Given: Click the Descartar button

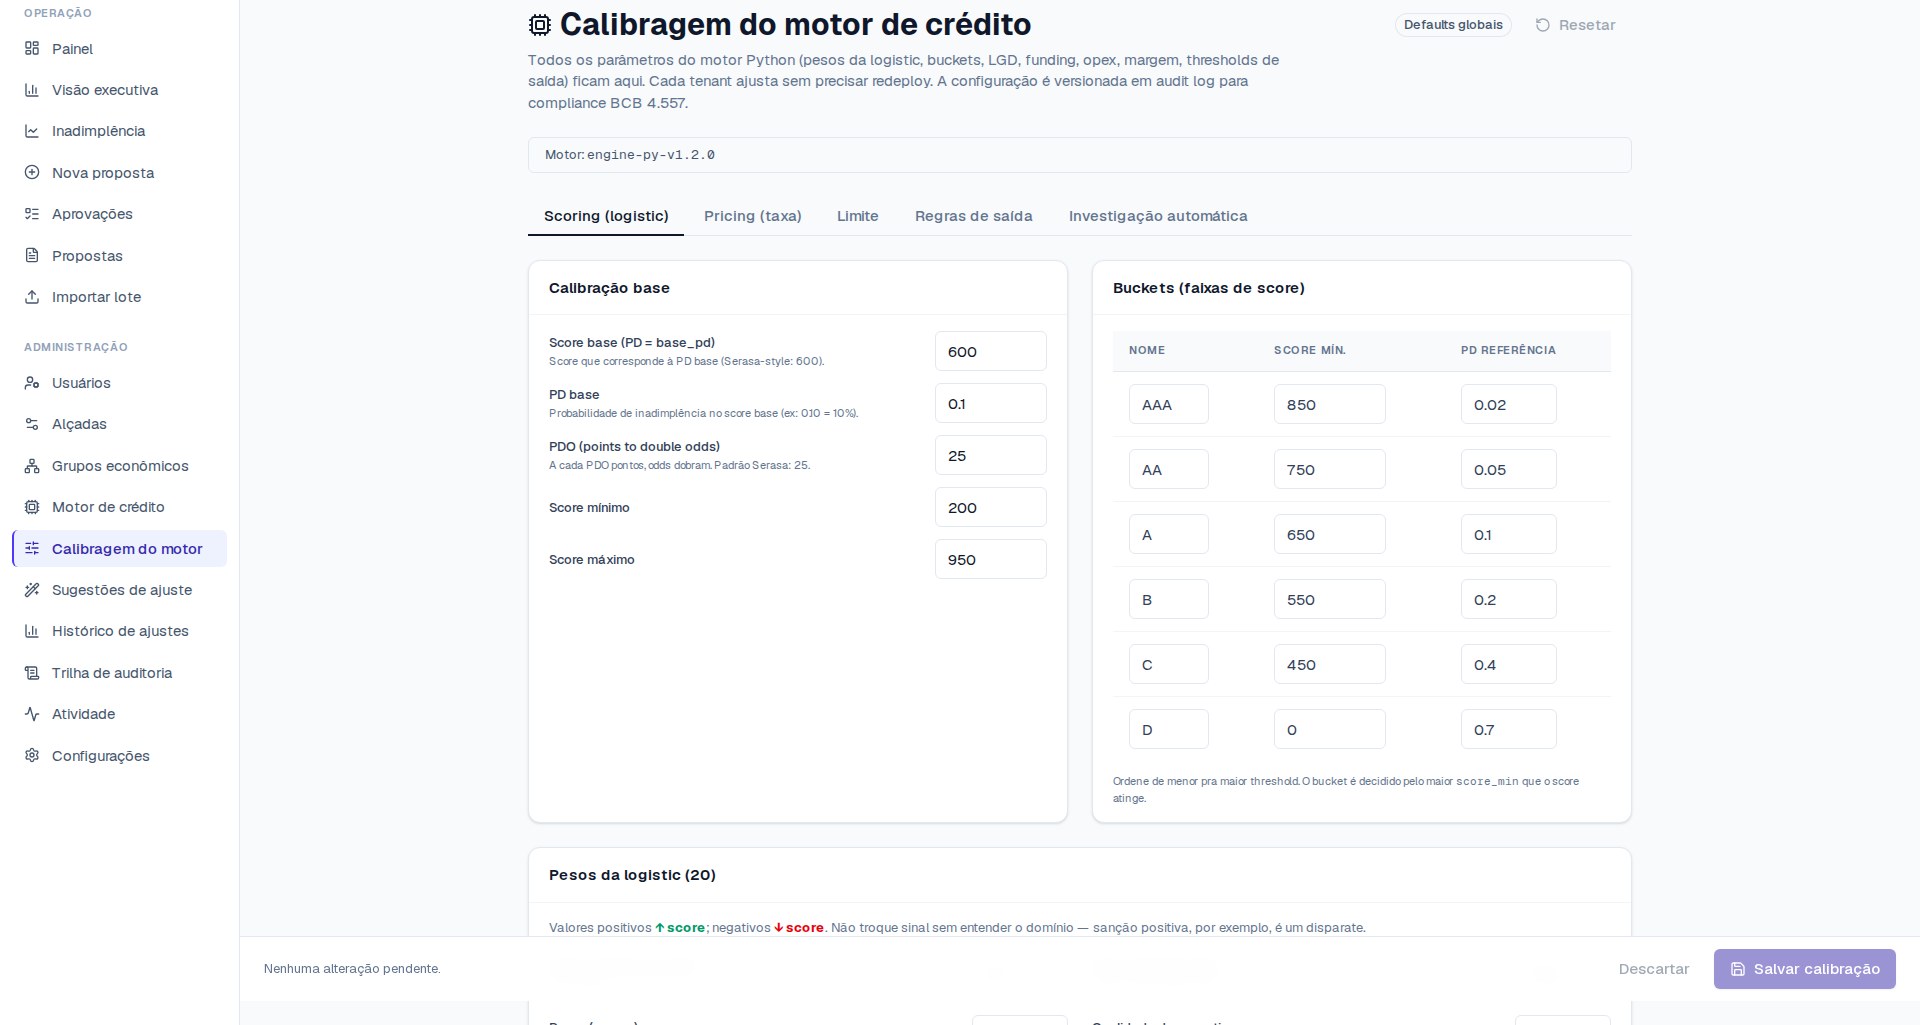Looking at the screenshot, I should coord(1654,969).
